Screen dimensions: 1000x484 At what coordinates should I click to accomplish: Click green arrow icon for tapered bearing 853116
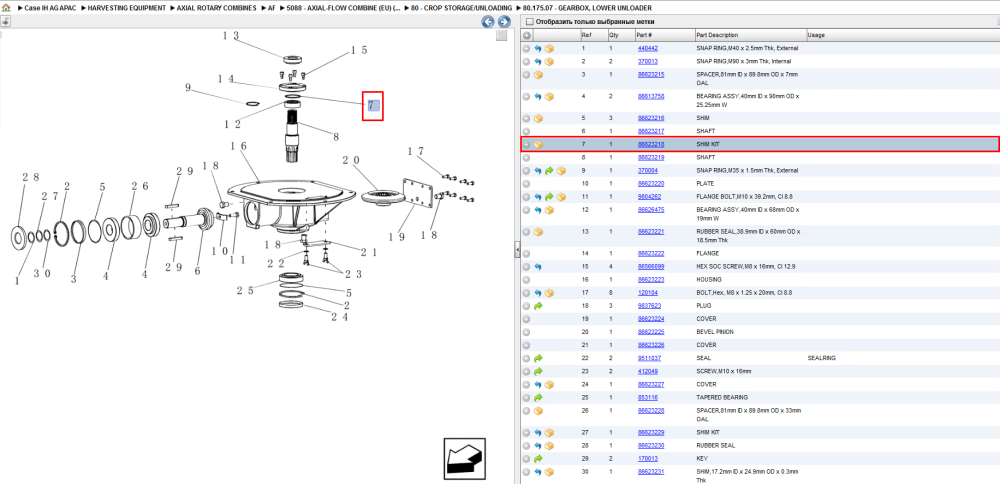point(538,397)
